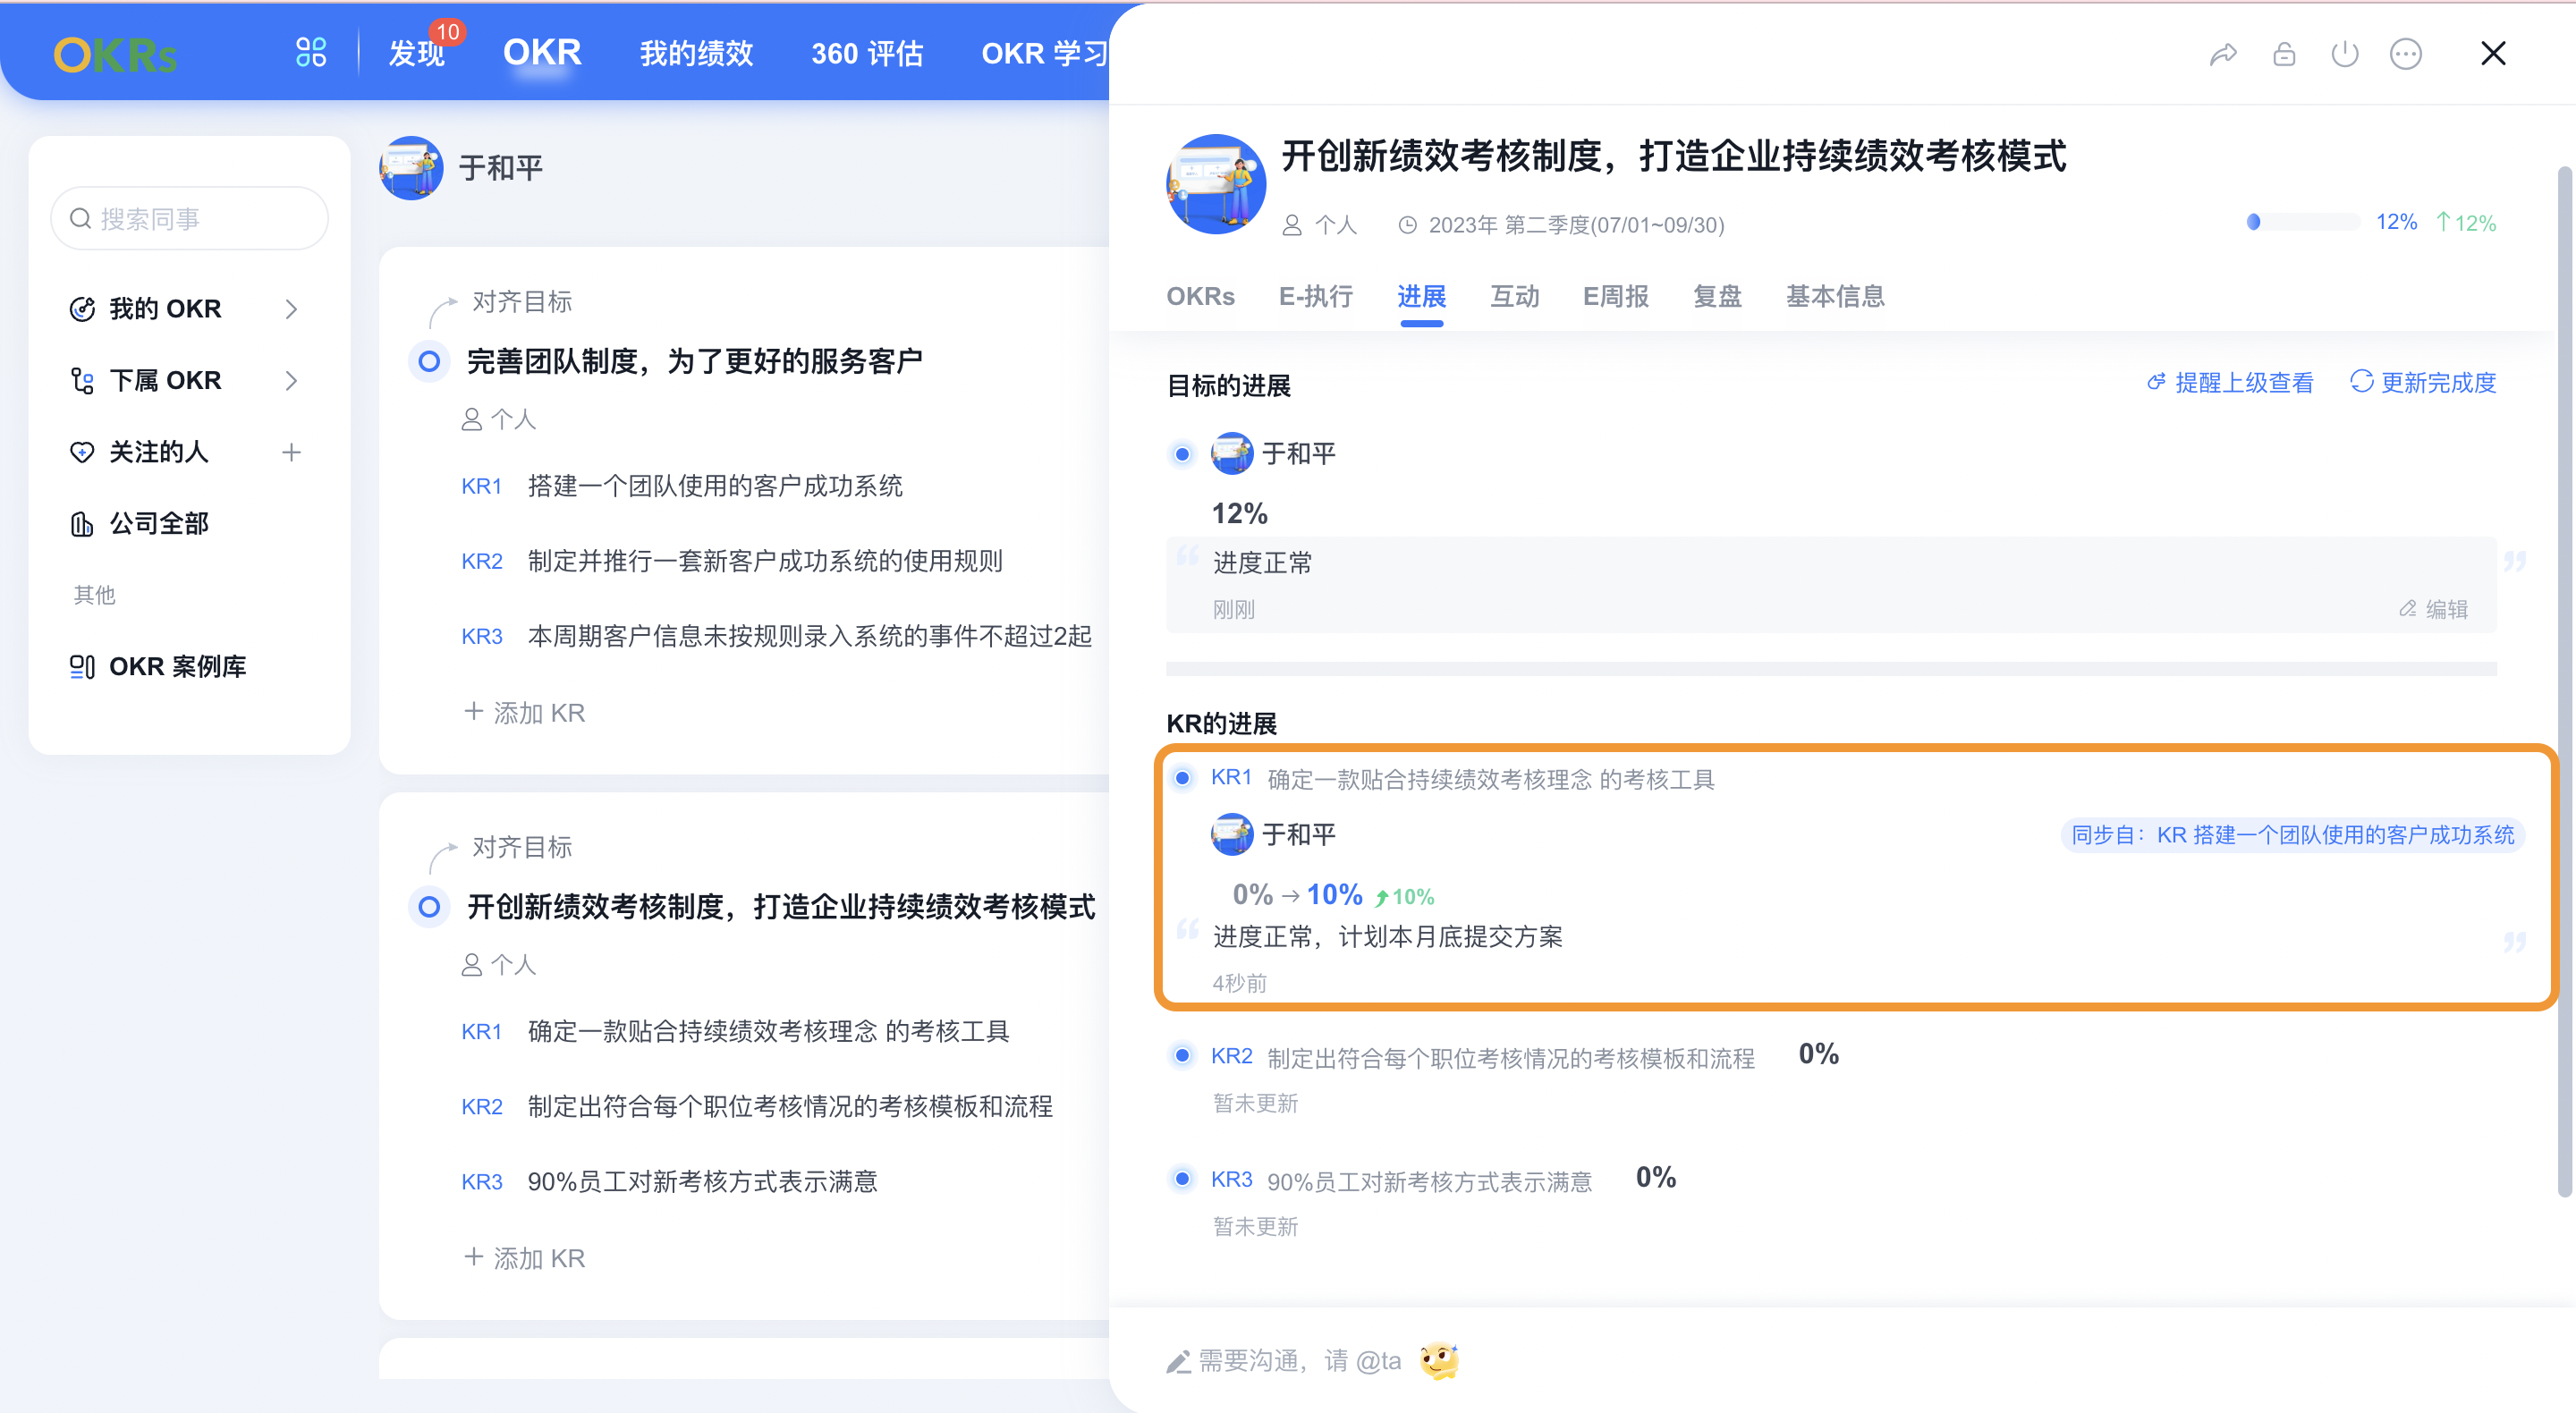
Task: Switch to the OKRs tab in panel
Action: pos(1200,296)
